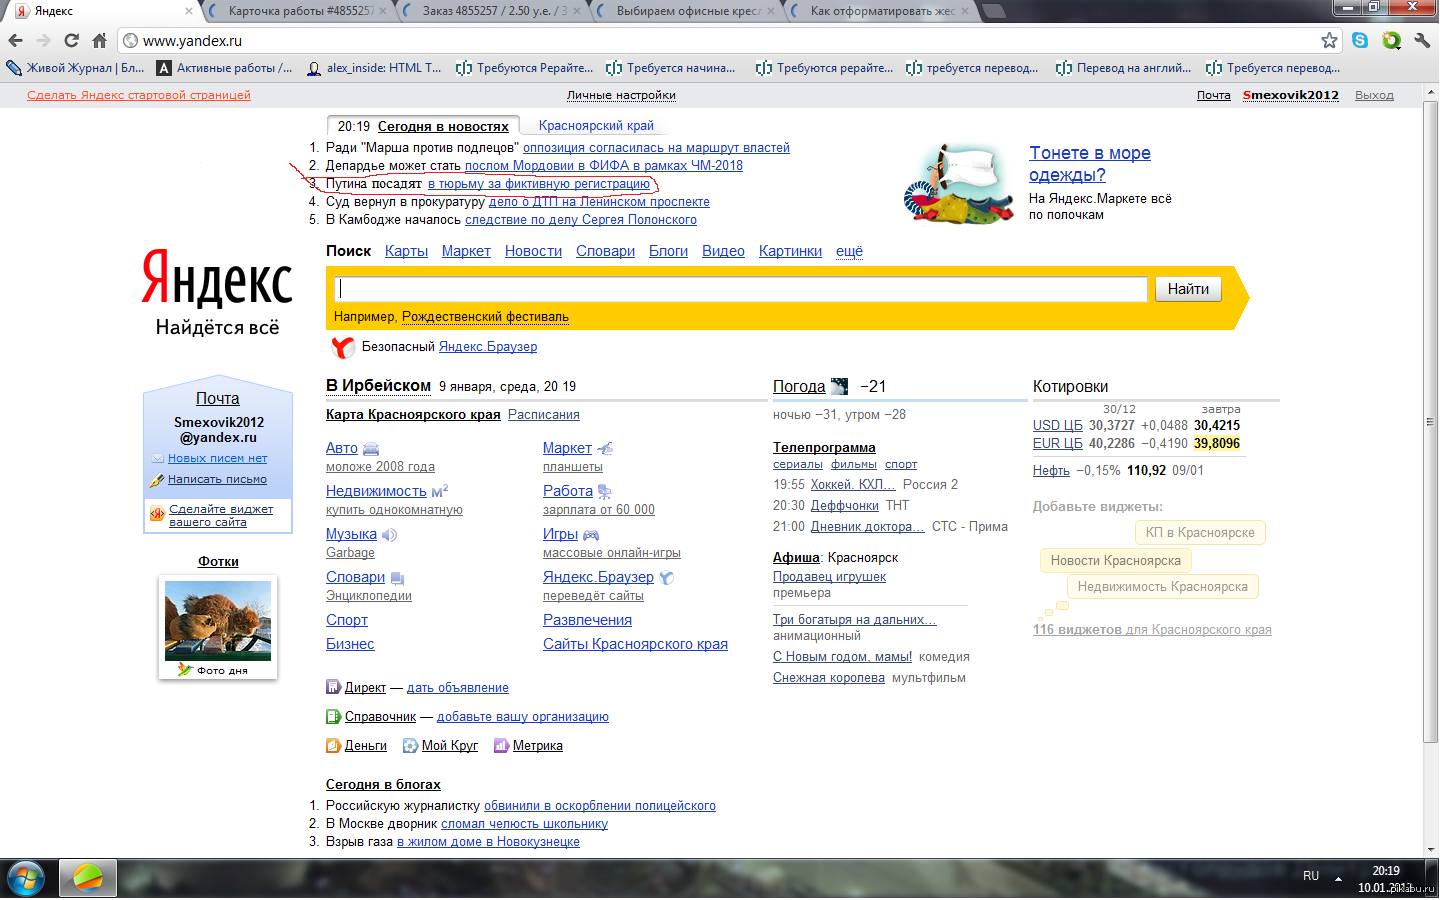Bookmark this page with the star icon
Image resolution: width=1440 pixels, height=900 pixels.
tap(1329, 41)
